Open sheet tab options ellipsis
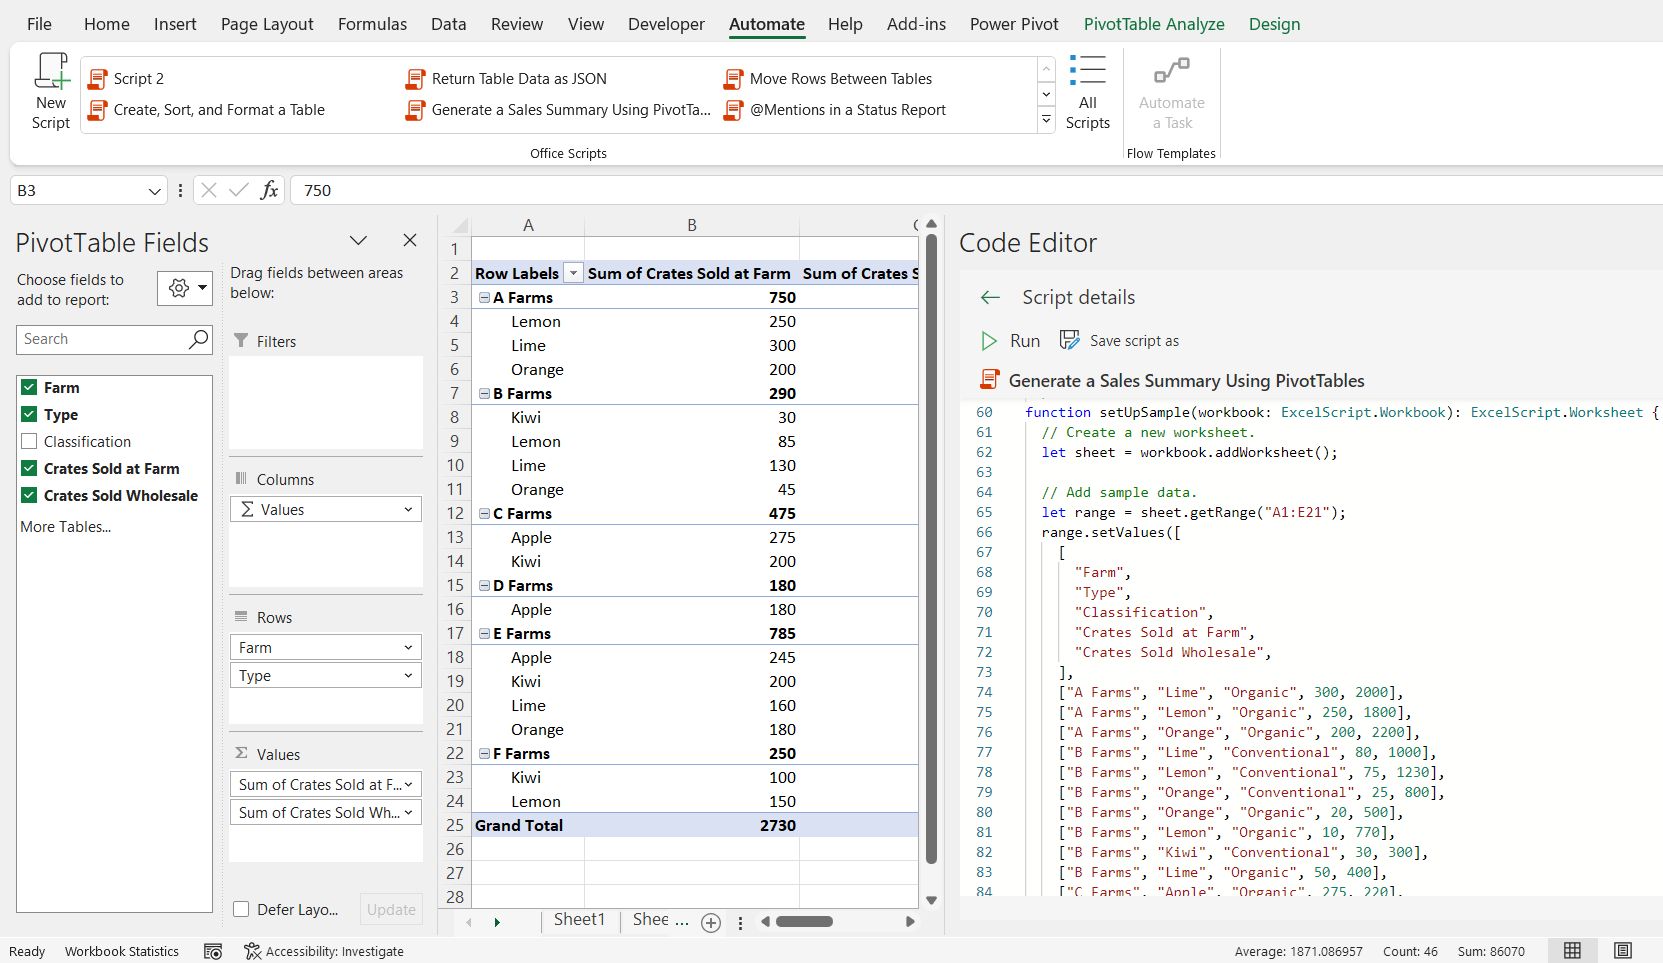Image resolution: width=1663 pixels, height=963 pixels. 740,923
